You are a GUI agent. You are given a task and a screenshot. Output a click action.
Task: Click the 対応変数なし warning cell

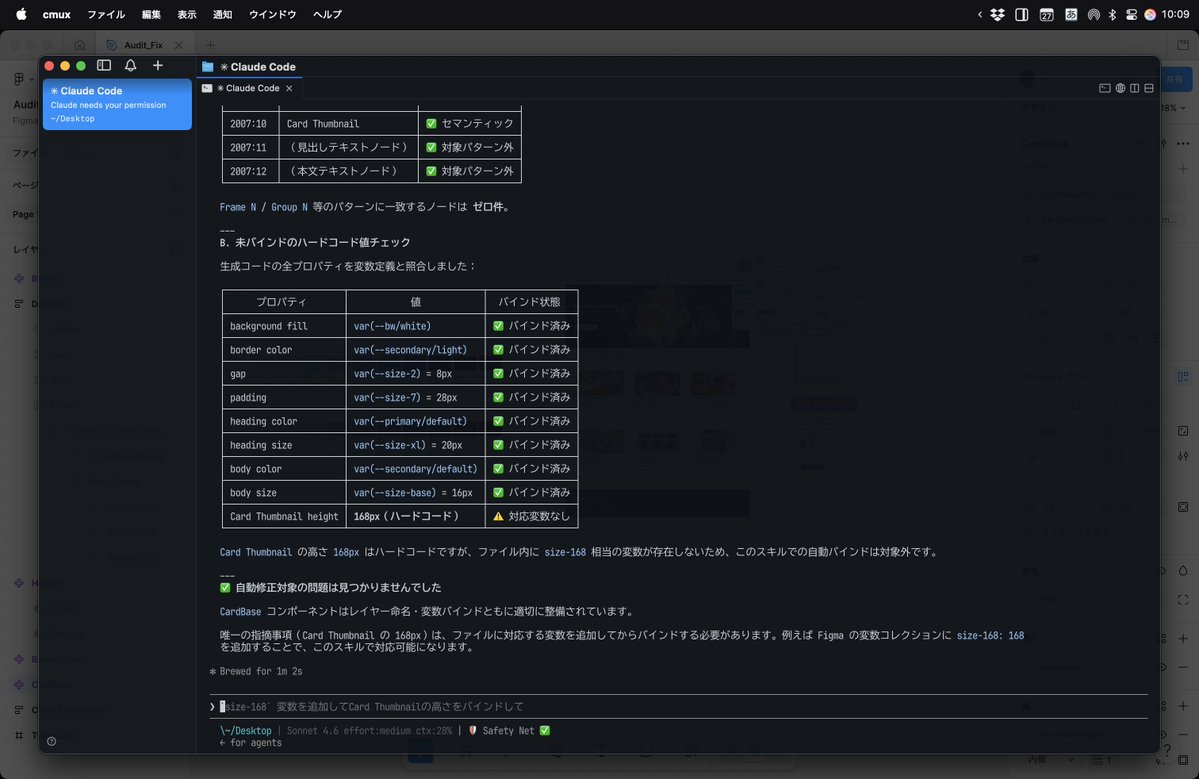tap(531, 516)
